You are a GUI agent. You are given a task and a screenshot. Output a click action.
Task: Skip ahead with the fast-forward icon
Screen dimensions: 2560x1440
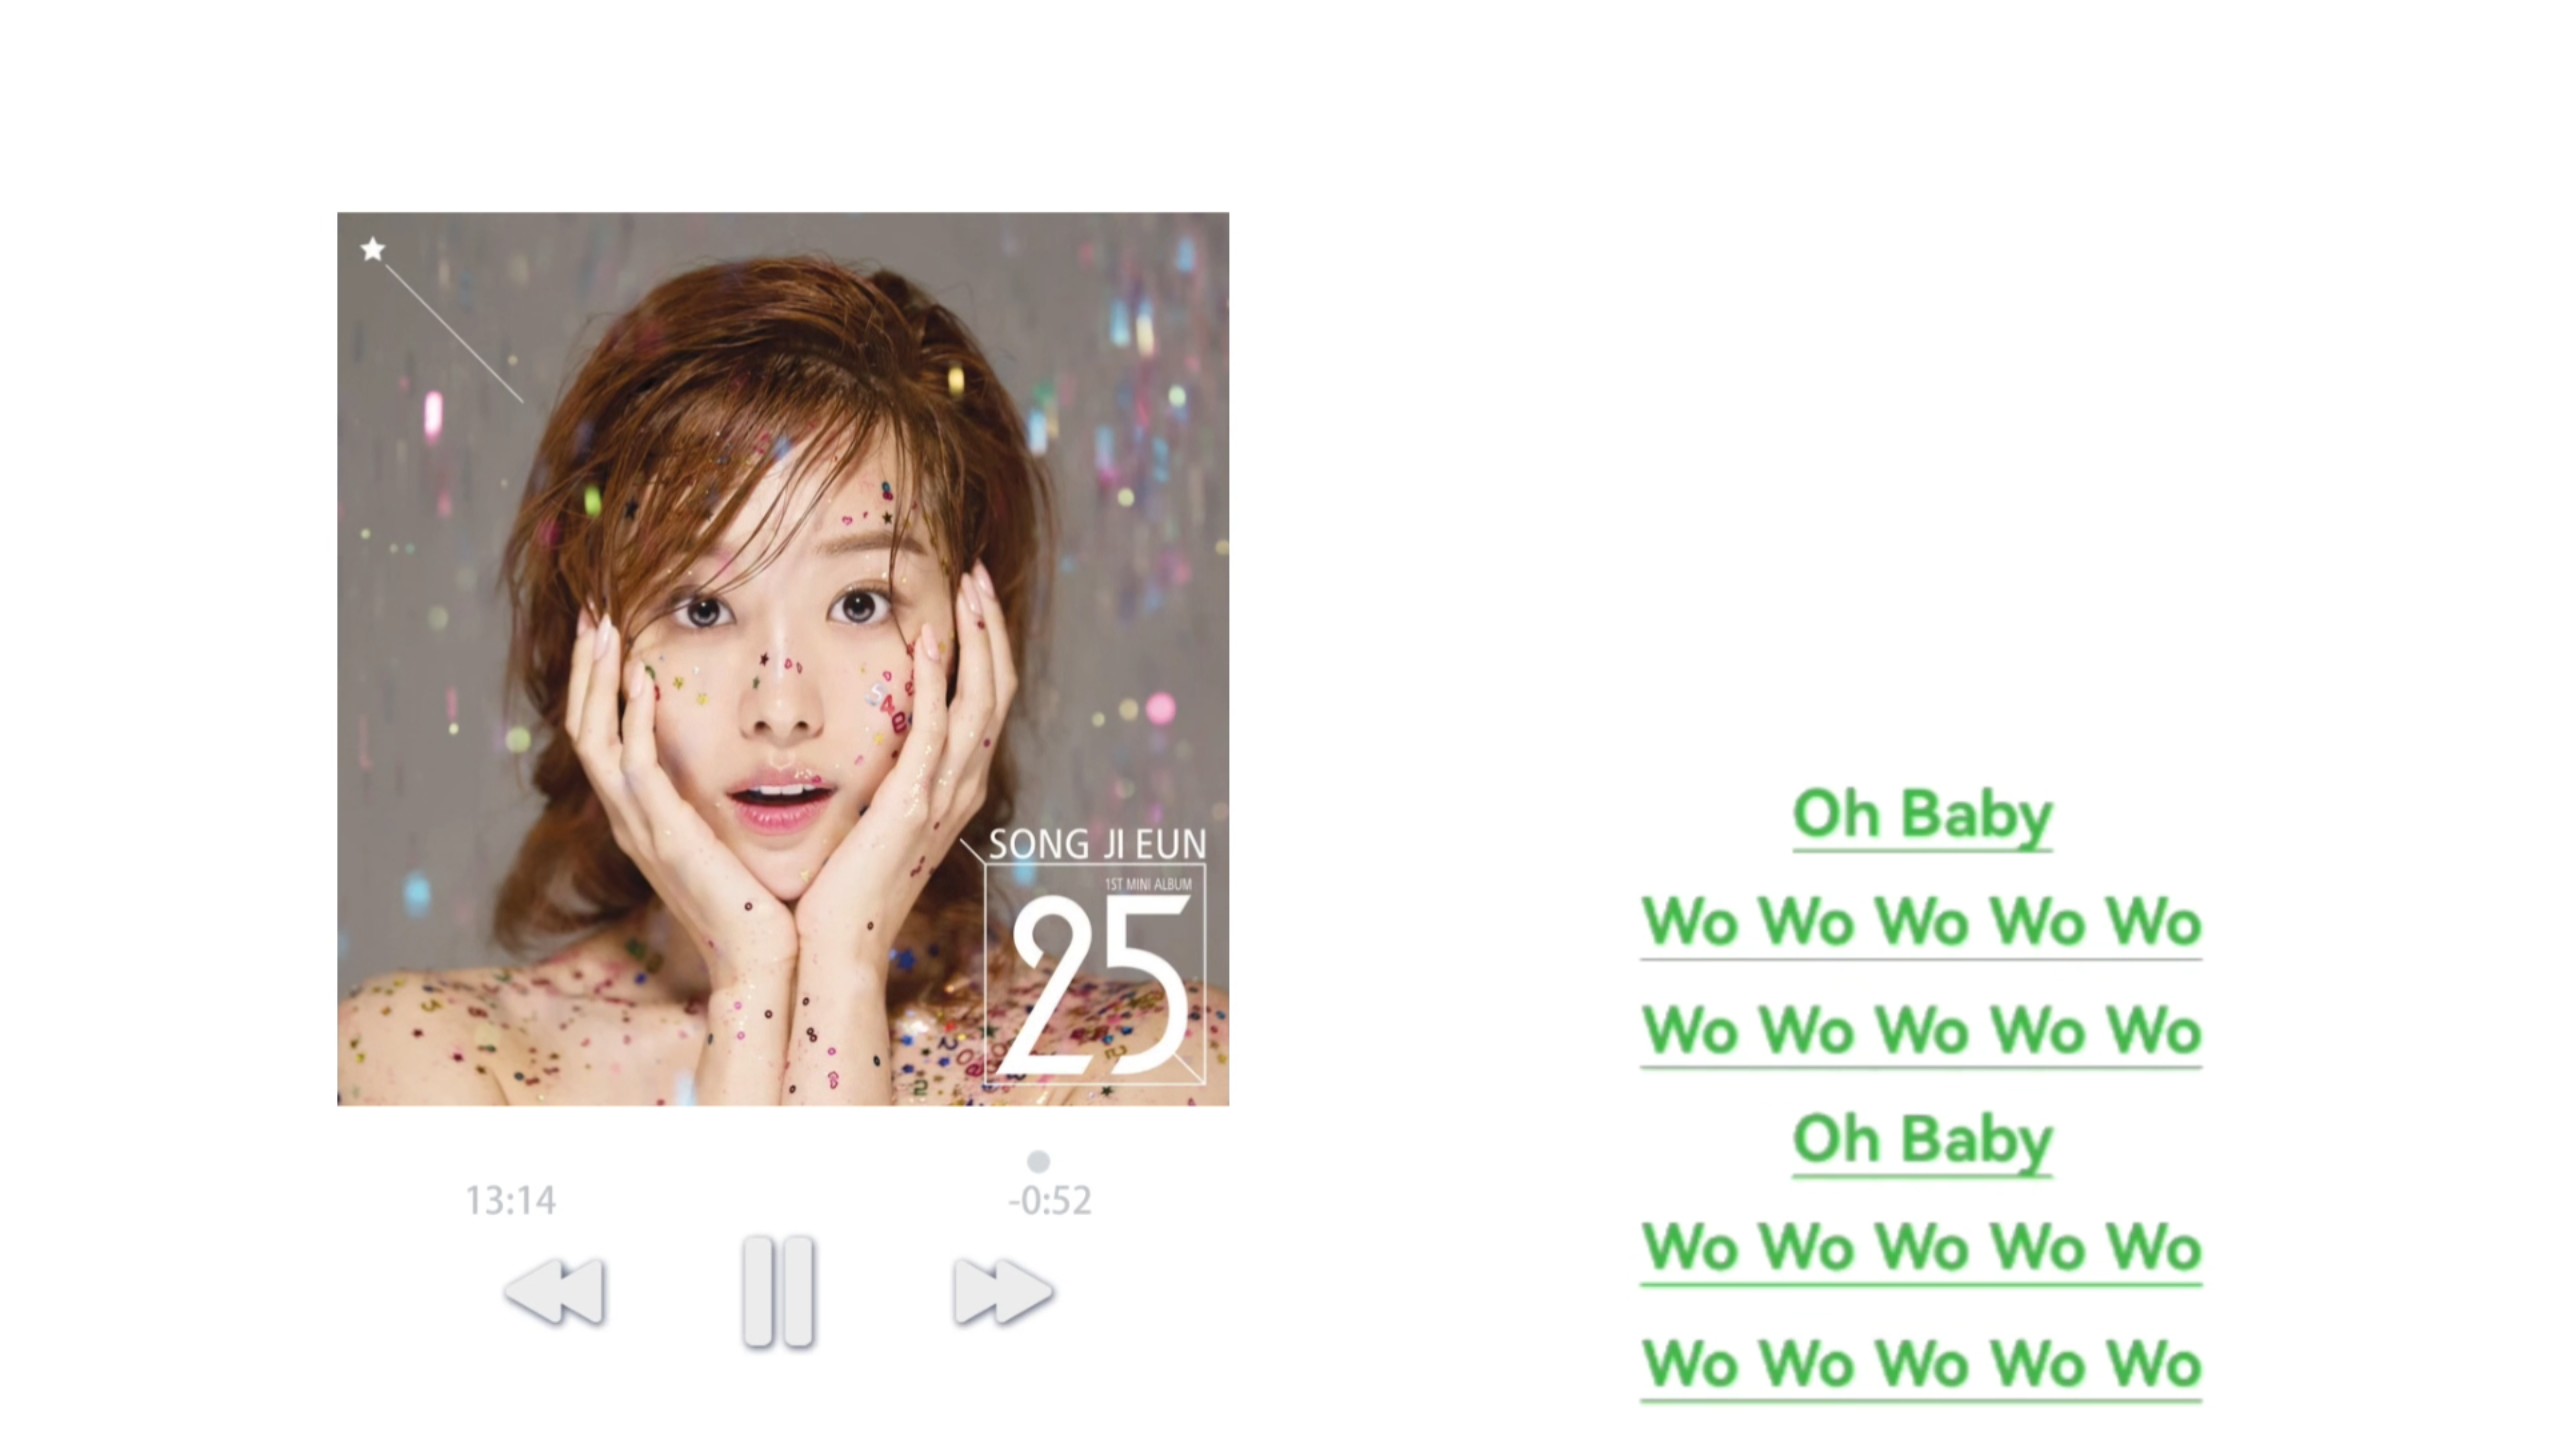1003,1291
